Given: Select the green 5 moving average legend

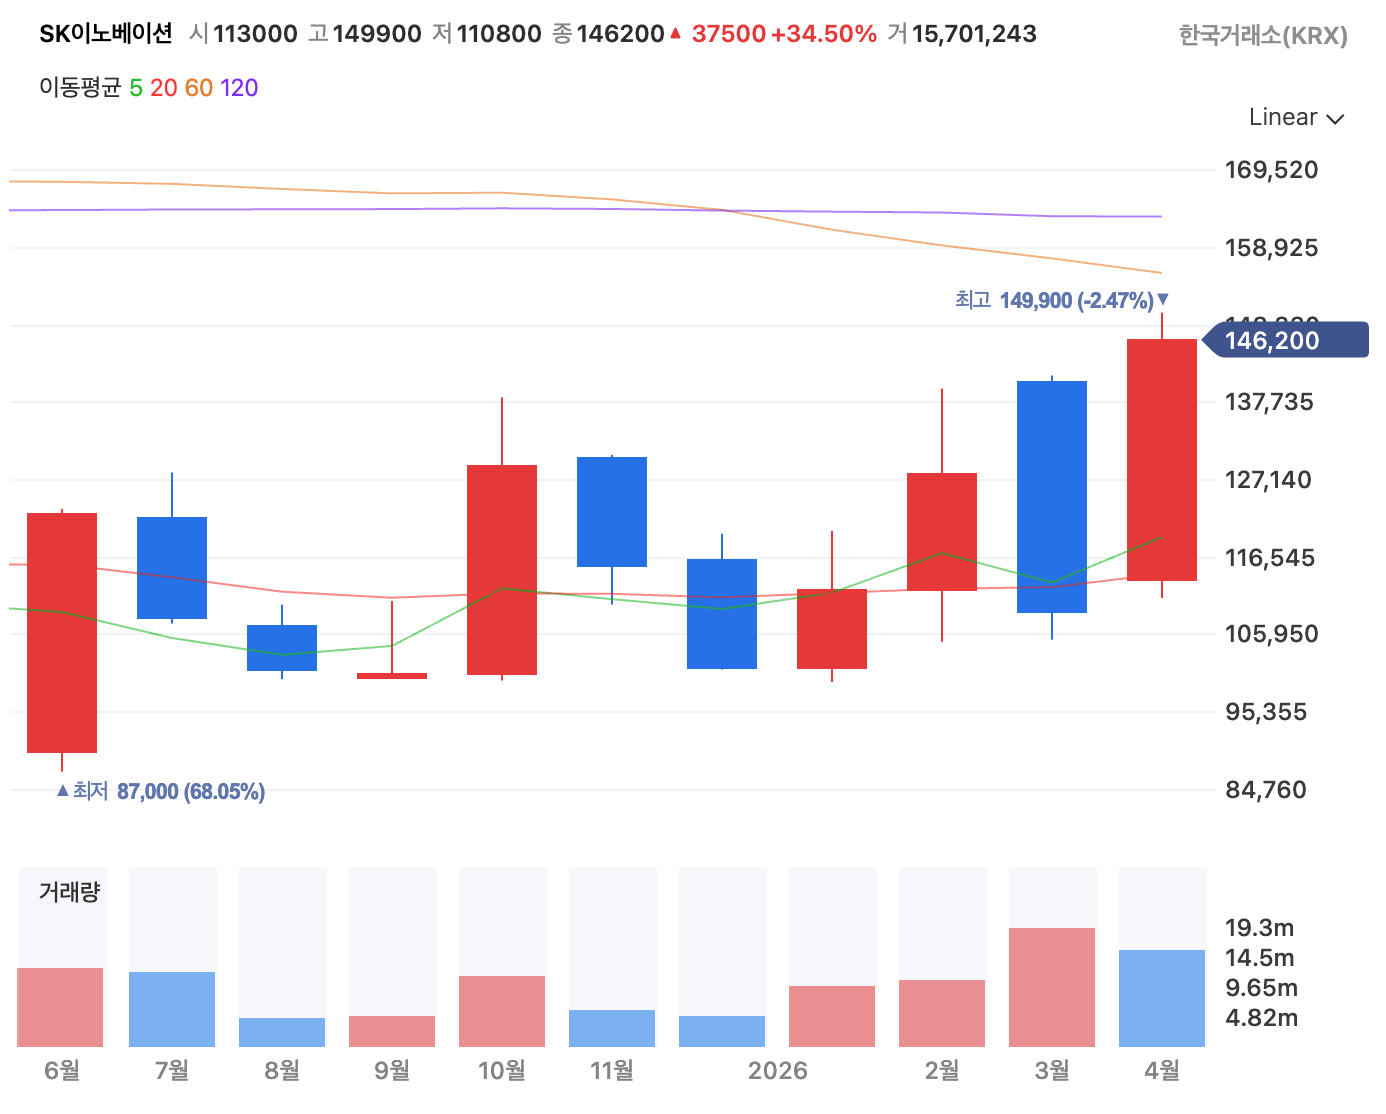Looking at the screenshot, I should (136, 88).
